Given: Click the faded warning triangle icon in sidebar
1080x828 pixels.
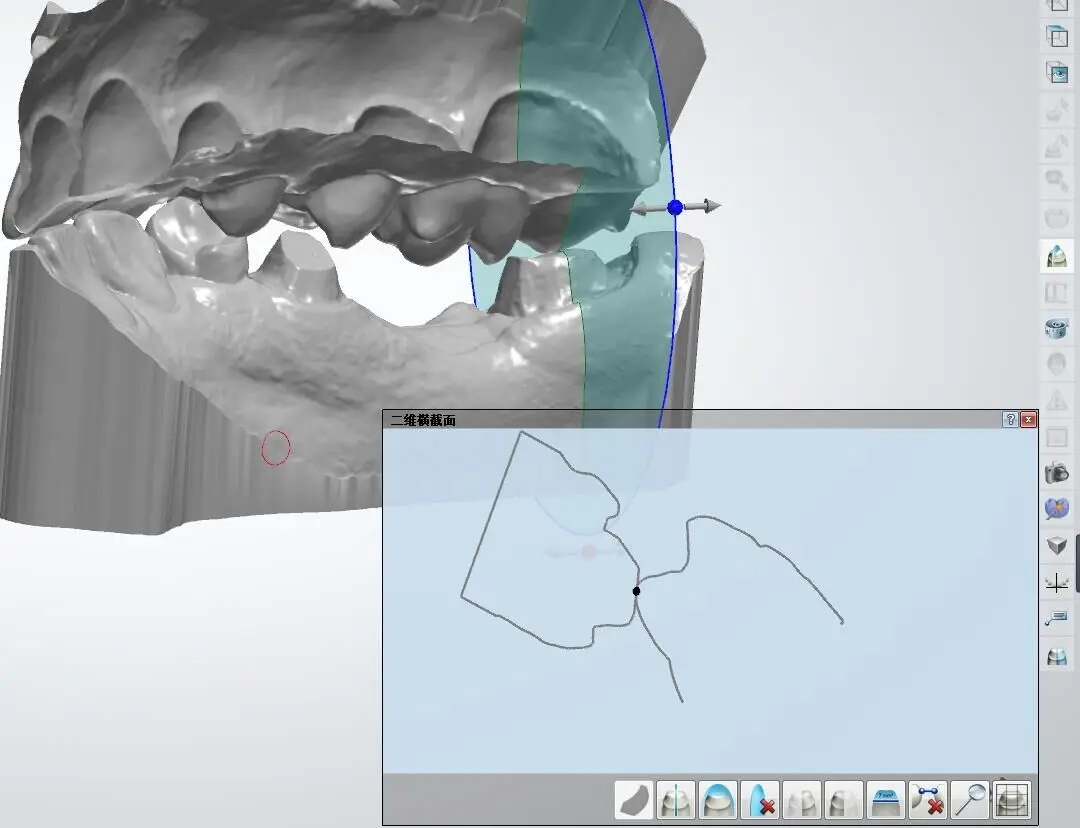Looking at the screenshot, I should click(1057, 400).
